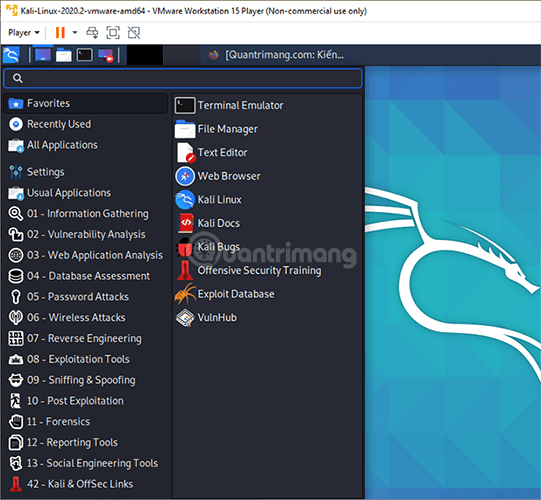The width and height of the screenshot is (541, 500).
Task: Open 07 - Reverse Engineering category
Action: pos(86,339)
